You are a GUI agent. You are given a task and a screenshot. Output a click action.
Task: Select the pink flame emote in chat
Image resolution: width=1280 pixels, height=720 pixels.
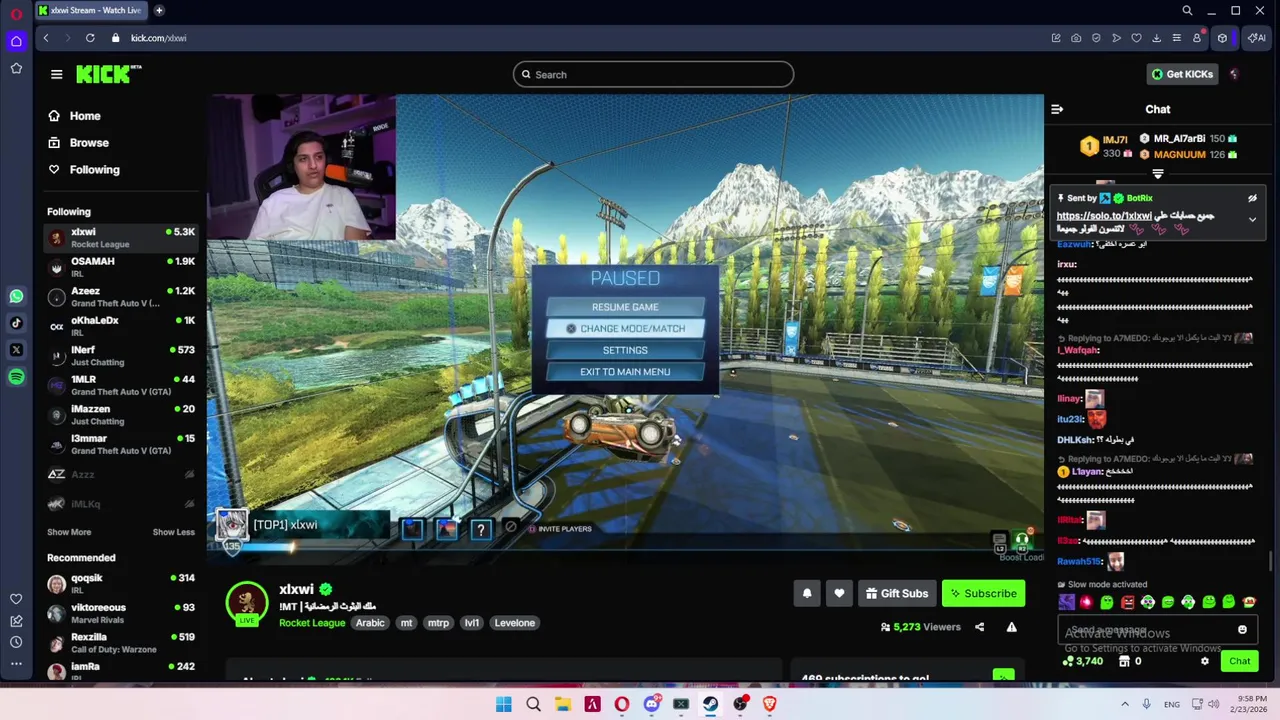[x=1086, y=602]
